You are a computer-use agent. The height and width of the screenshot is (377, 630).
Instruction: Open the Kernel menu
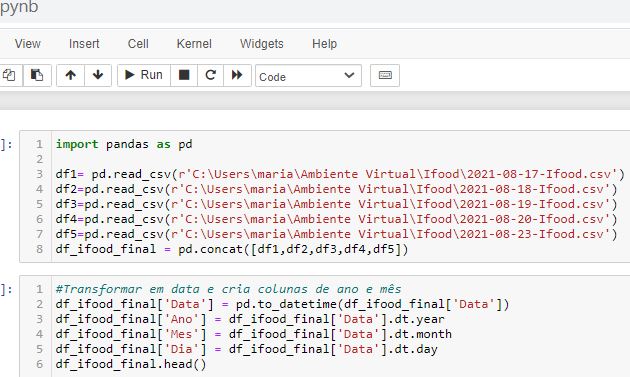(x=194, y=43)
